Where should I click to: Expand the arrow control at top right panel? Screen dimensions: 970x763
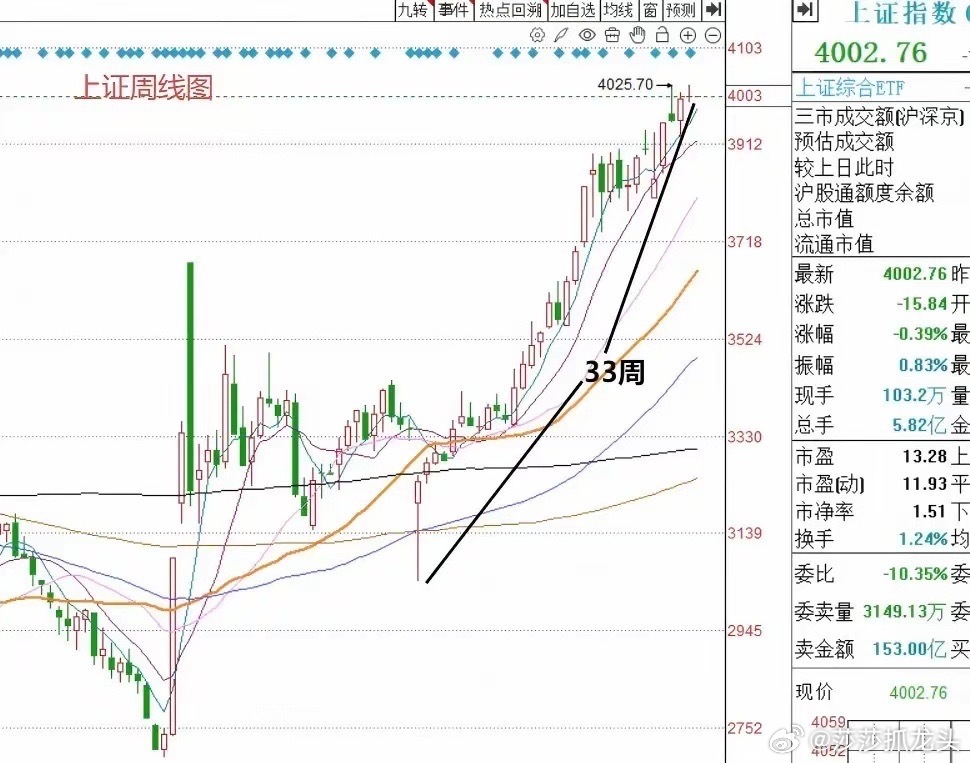coord(803,11)
